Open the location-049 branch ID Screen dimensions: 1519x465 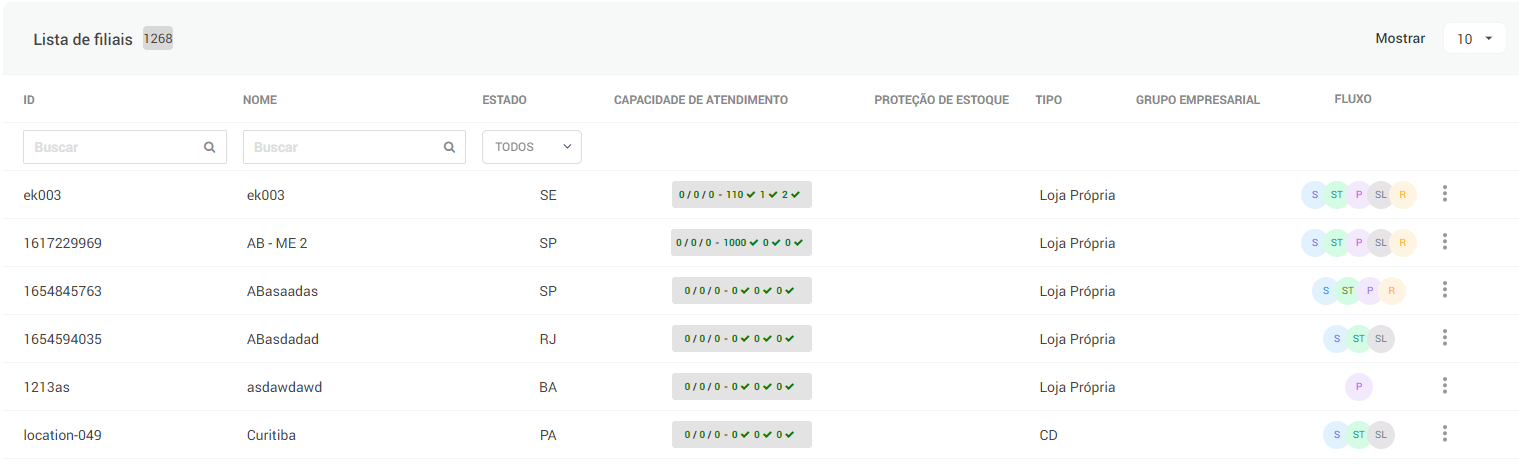63,435
